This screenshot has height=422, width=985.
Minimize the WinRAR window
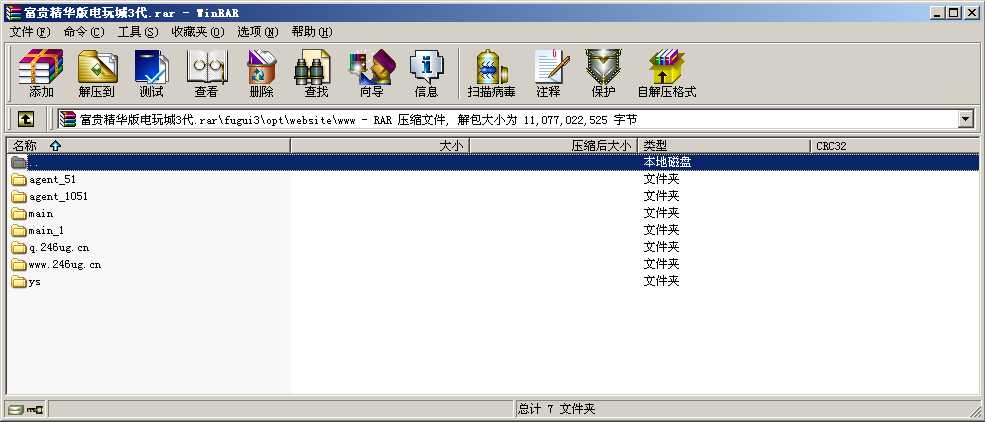coord(939,12)
